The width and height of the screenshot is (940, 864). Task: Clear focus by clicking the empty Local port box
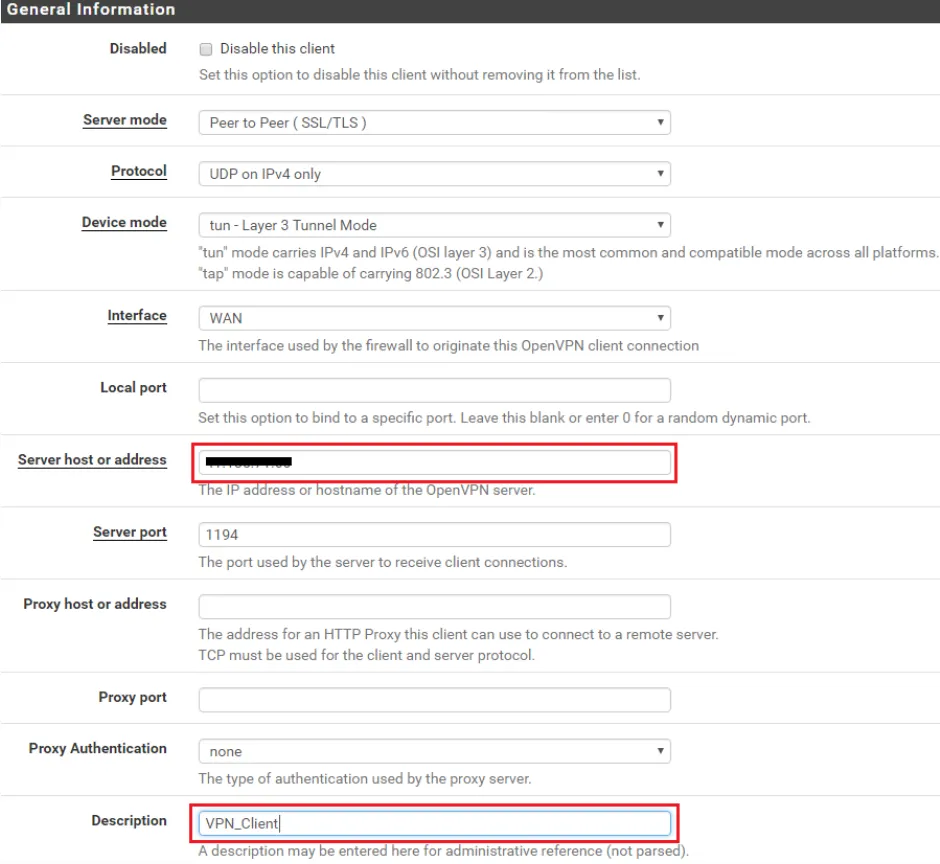[x=434, y=389]
